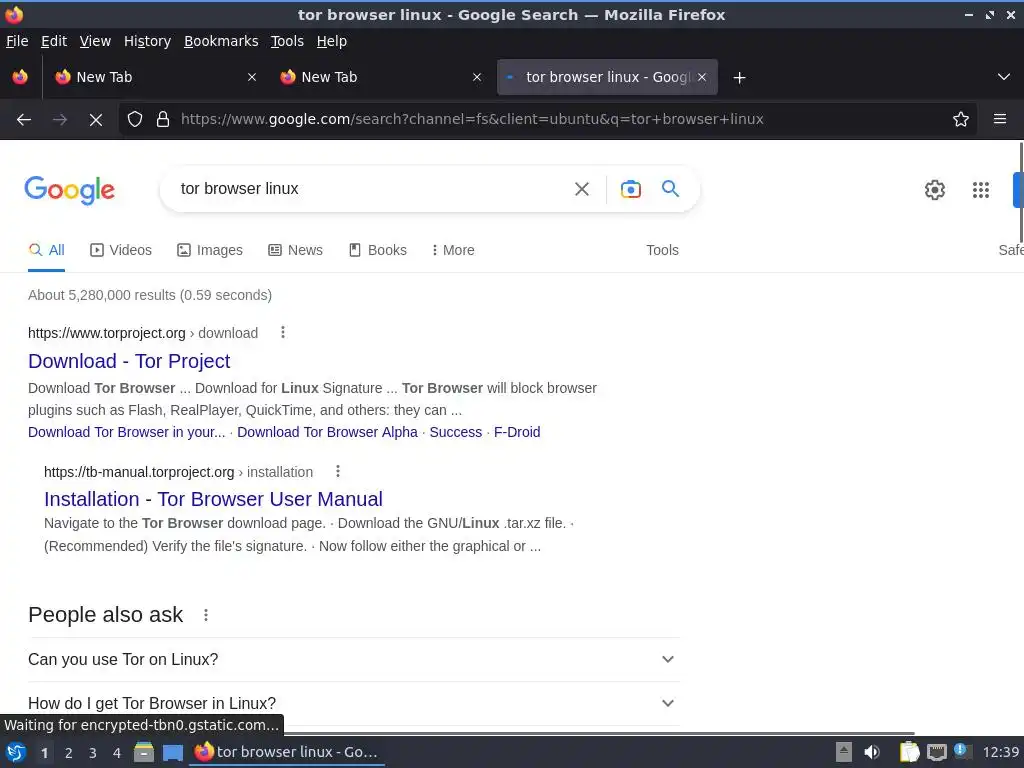
Task: Open options for tb-manual installation result
Action: [338, 472]
